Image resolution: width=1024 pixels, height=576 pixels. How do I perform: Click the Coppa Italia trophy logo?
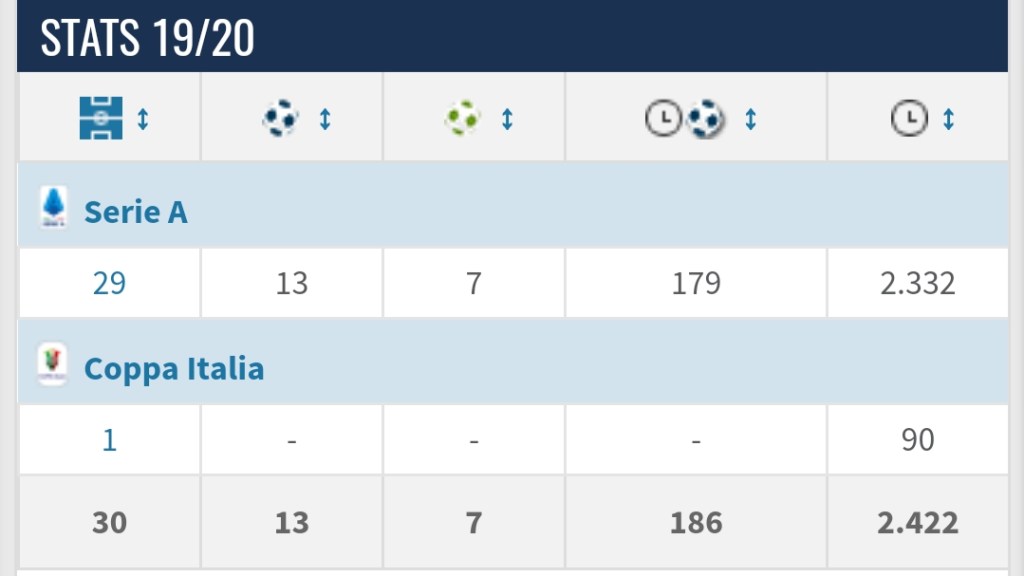pos(52,365)
